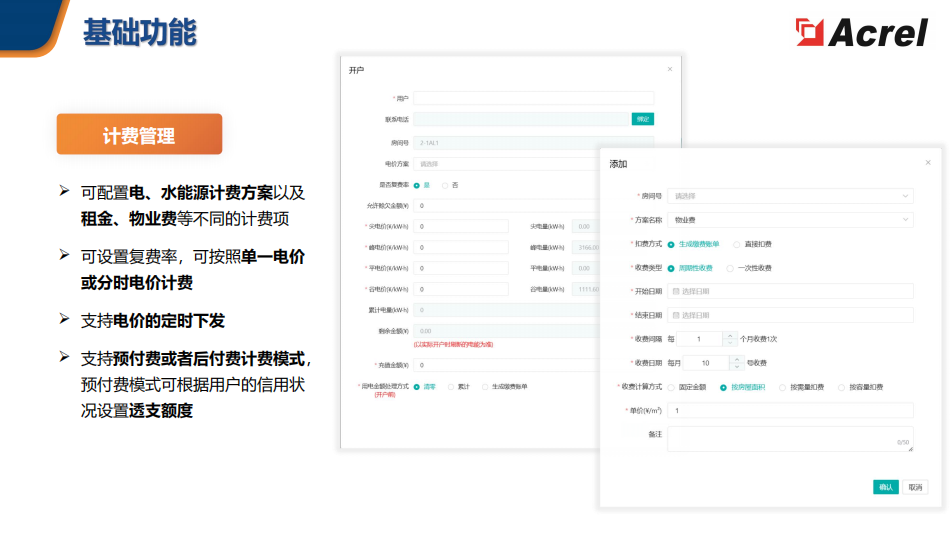952x534 pixels.
Task: Increase 收费日期 day value with up arrow
Action: pyautogui.click(x=736, y=359)
